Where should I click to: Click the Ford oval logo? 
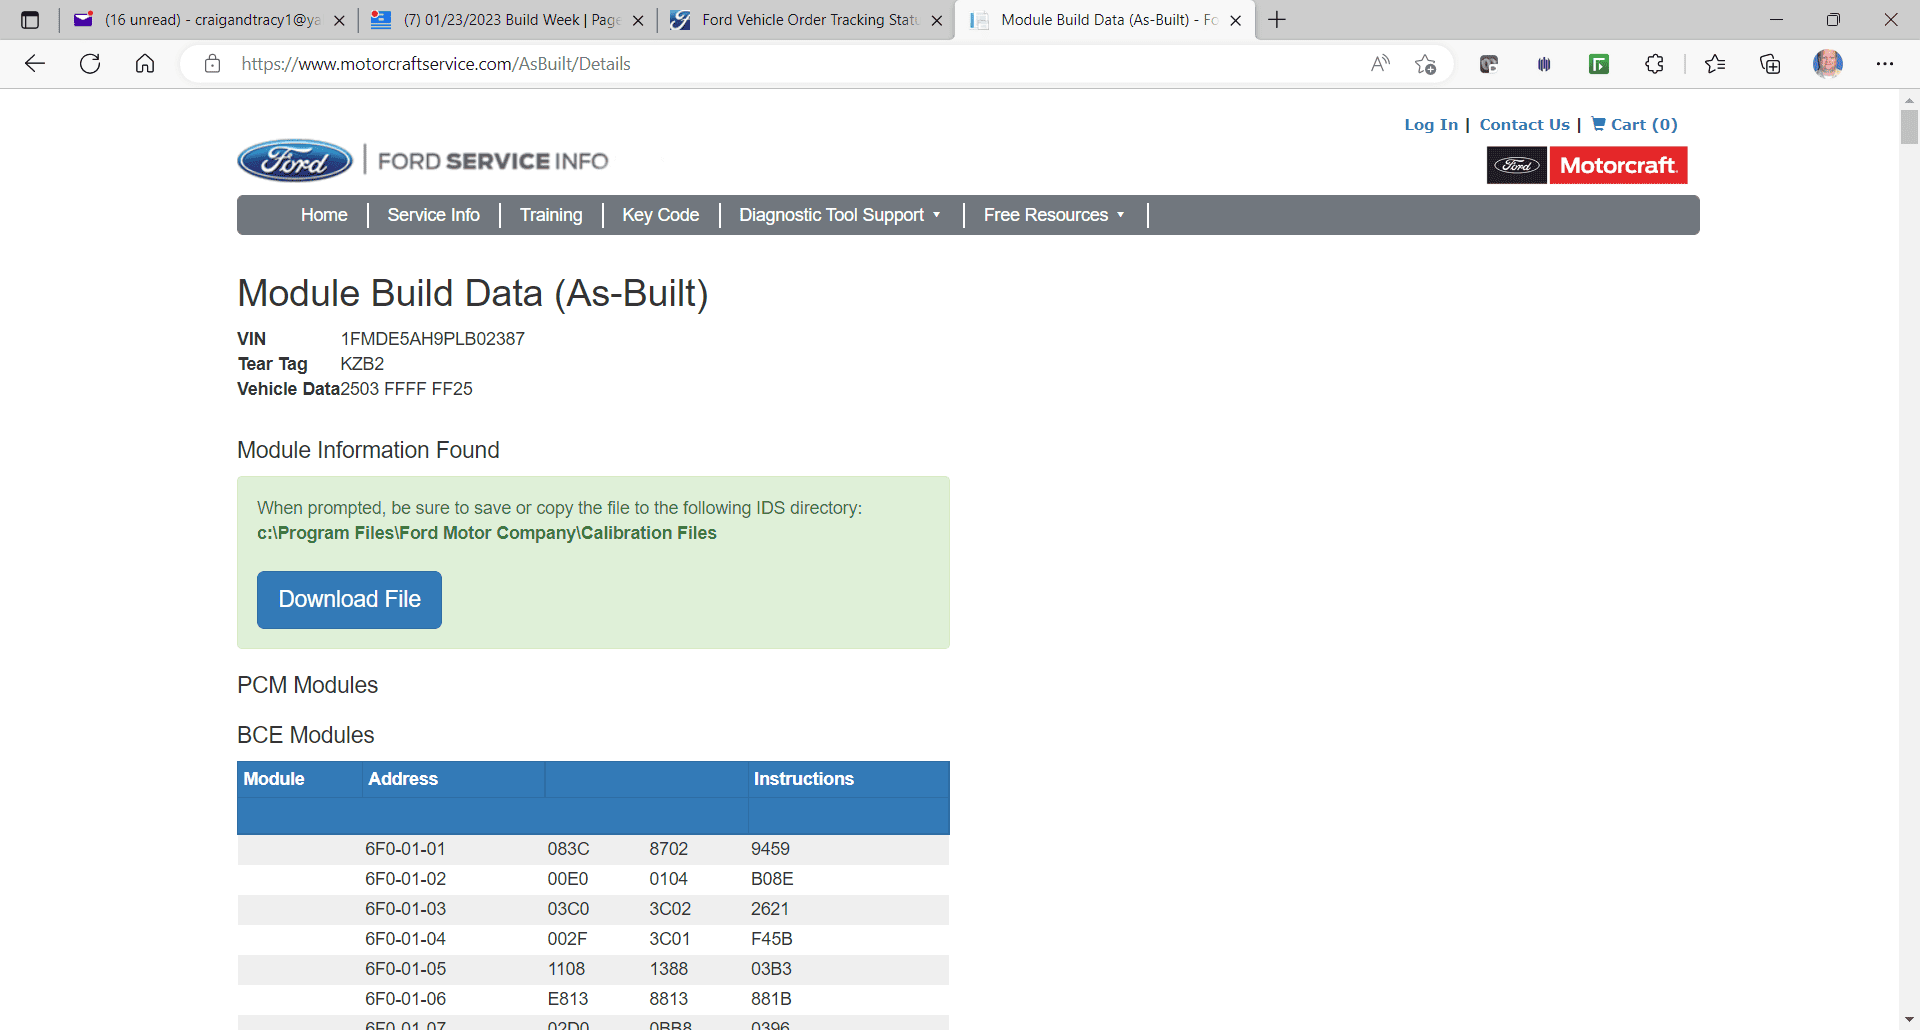click(295, 160)
